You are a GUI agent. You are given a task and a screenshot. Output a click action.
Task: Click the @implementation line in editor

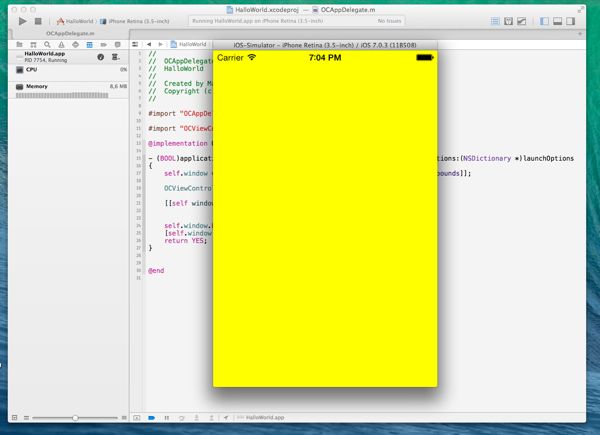point(178,143)
